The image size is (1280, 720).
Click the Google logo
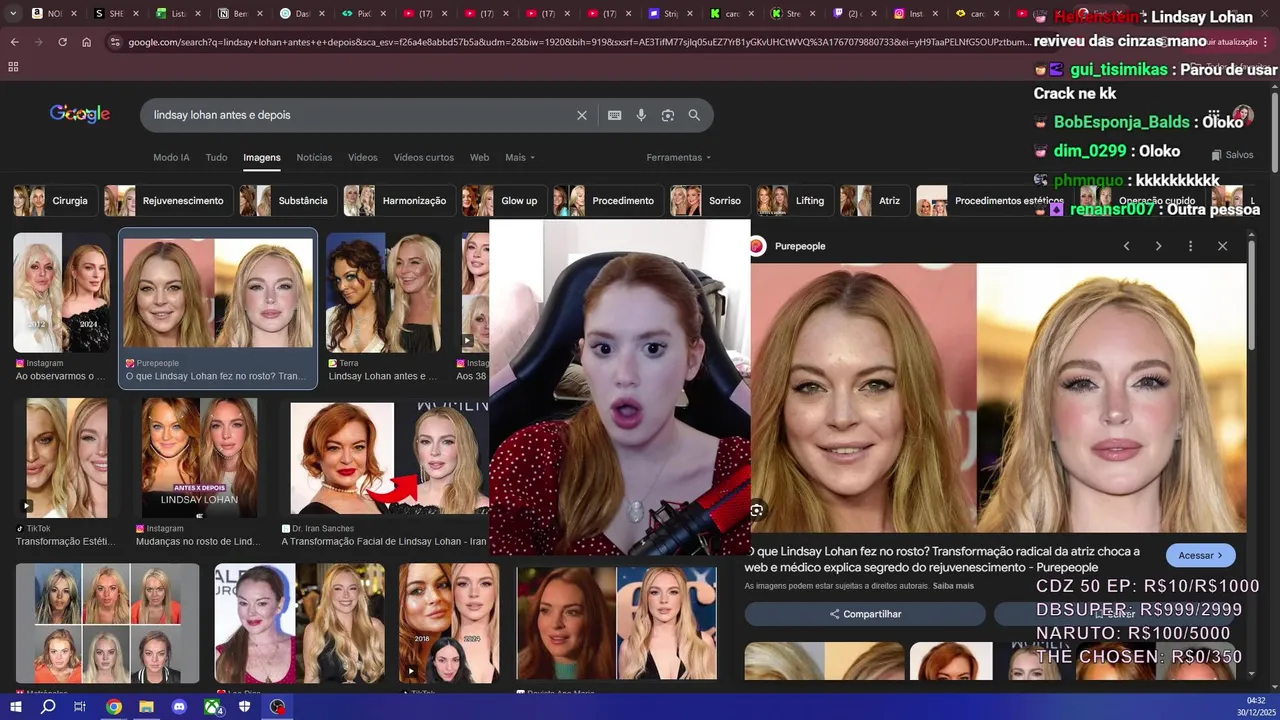click(x=80, y=114)
